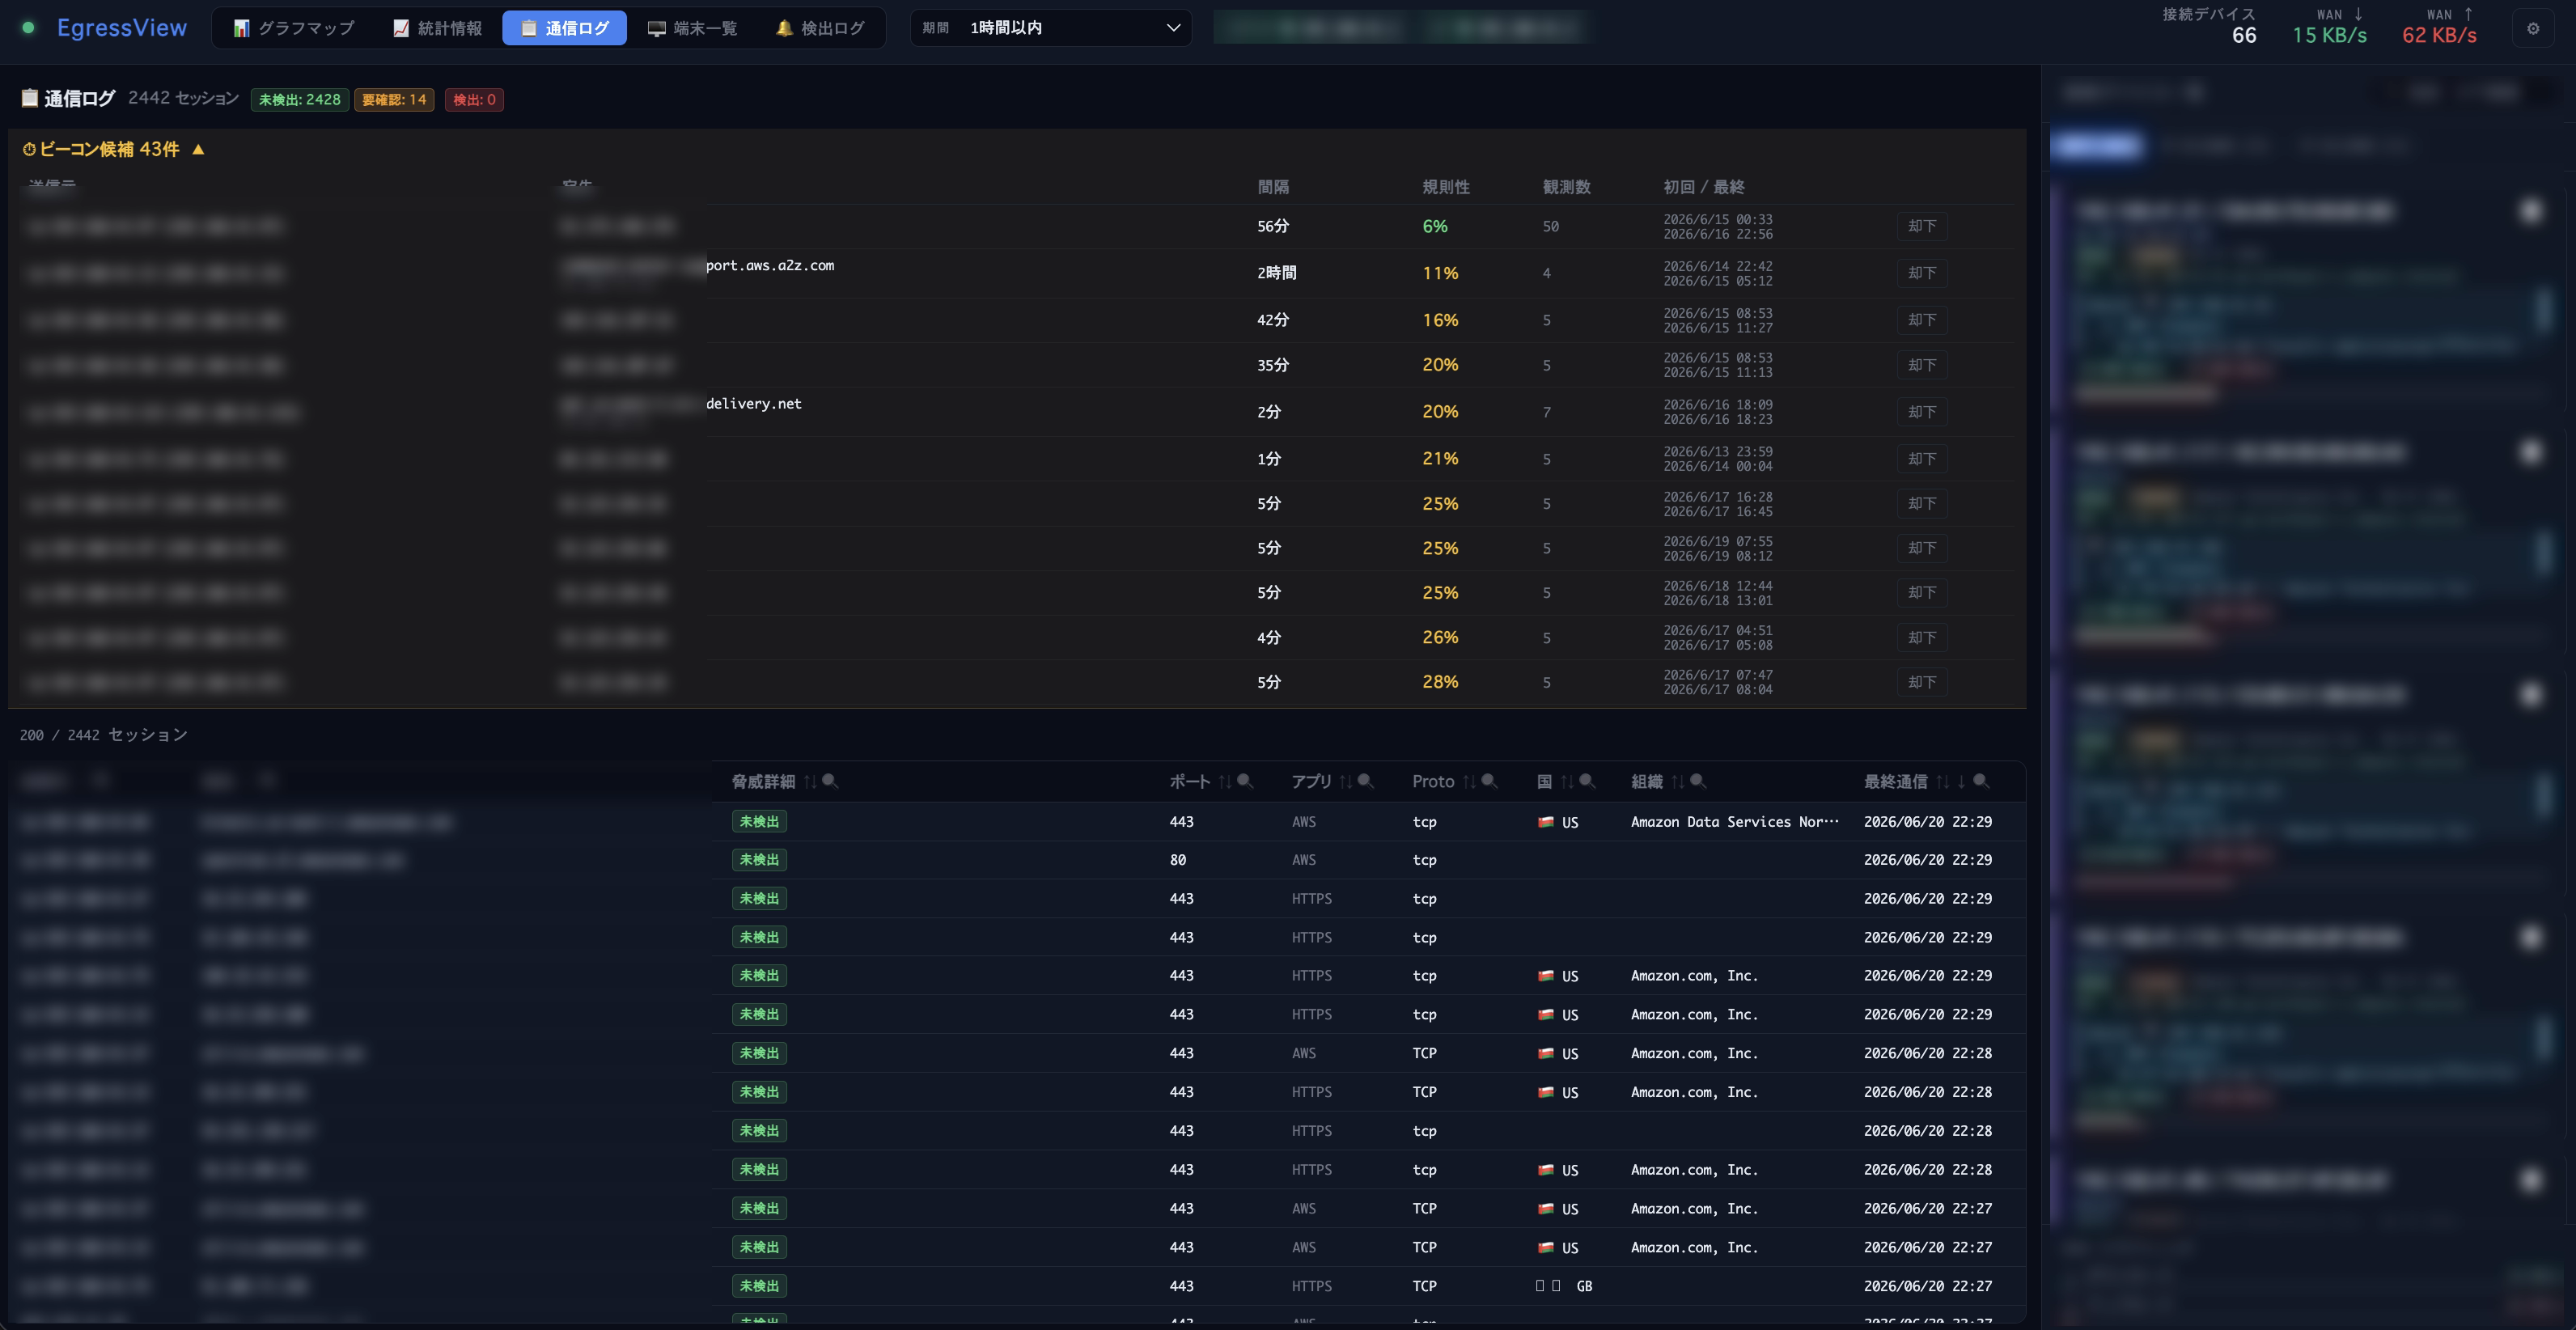Filter sessions by 検出: 0 badge
Viewport: 2576px width, 1330px height.
(x=474, y=99)
